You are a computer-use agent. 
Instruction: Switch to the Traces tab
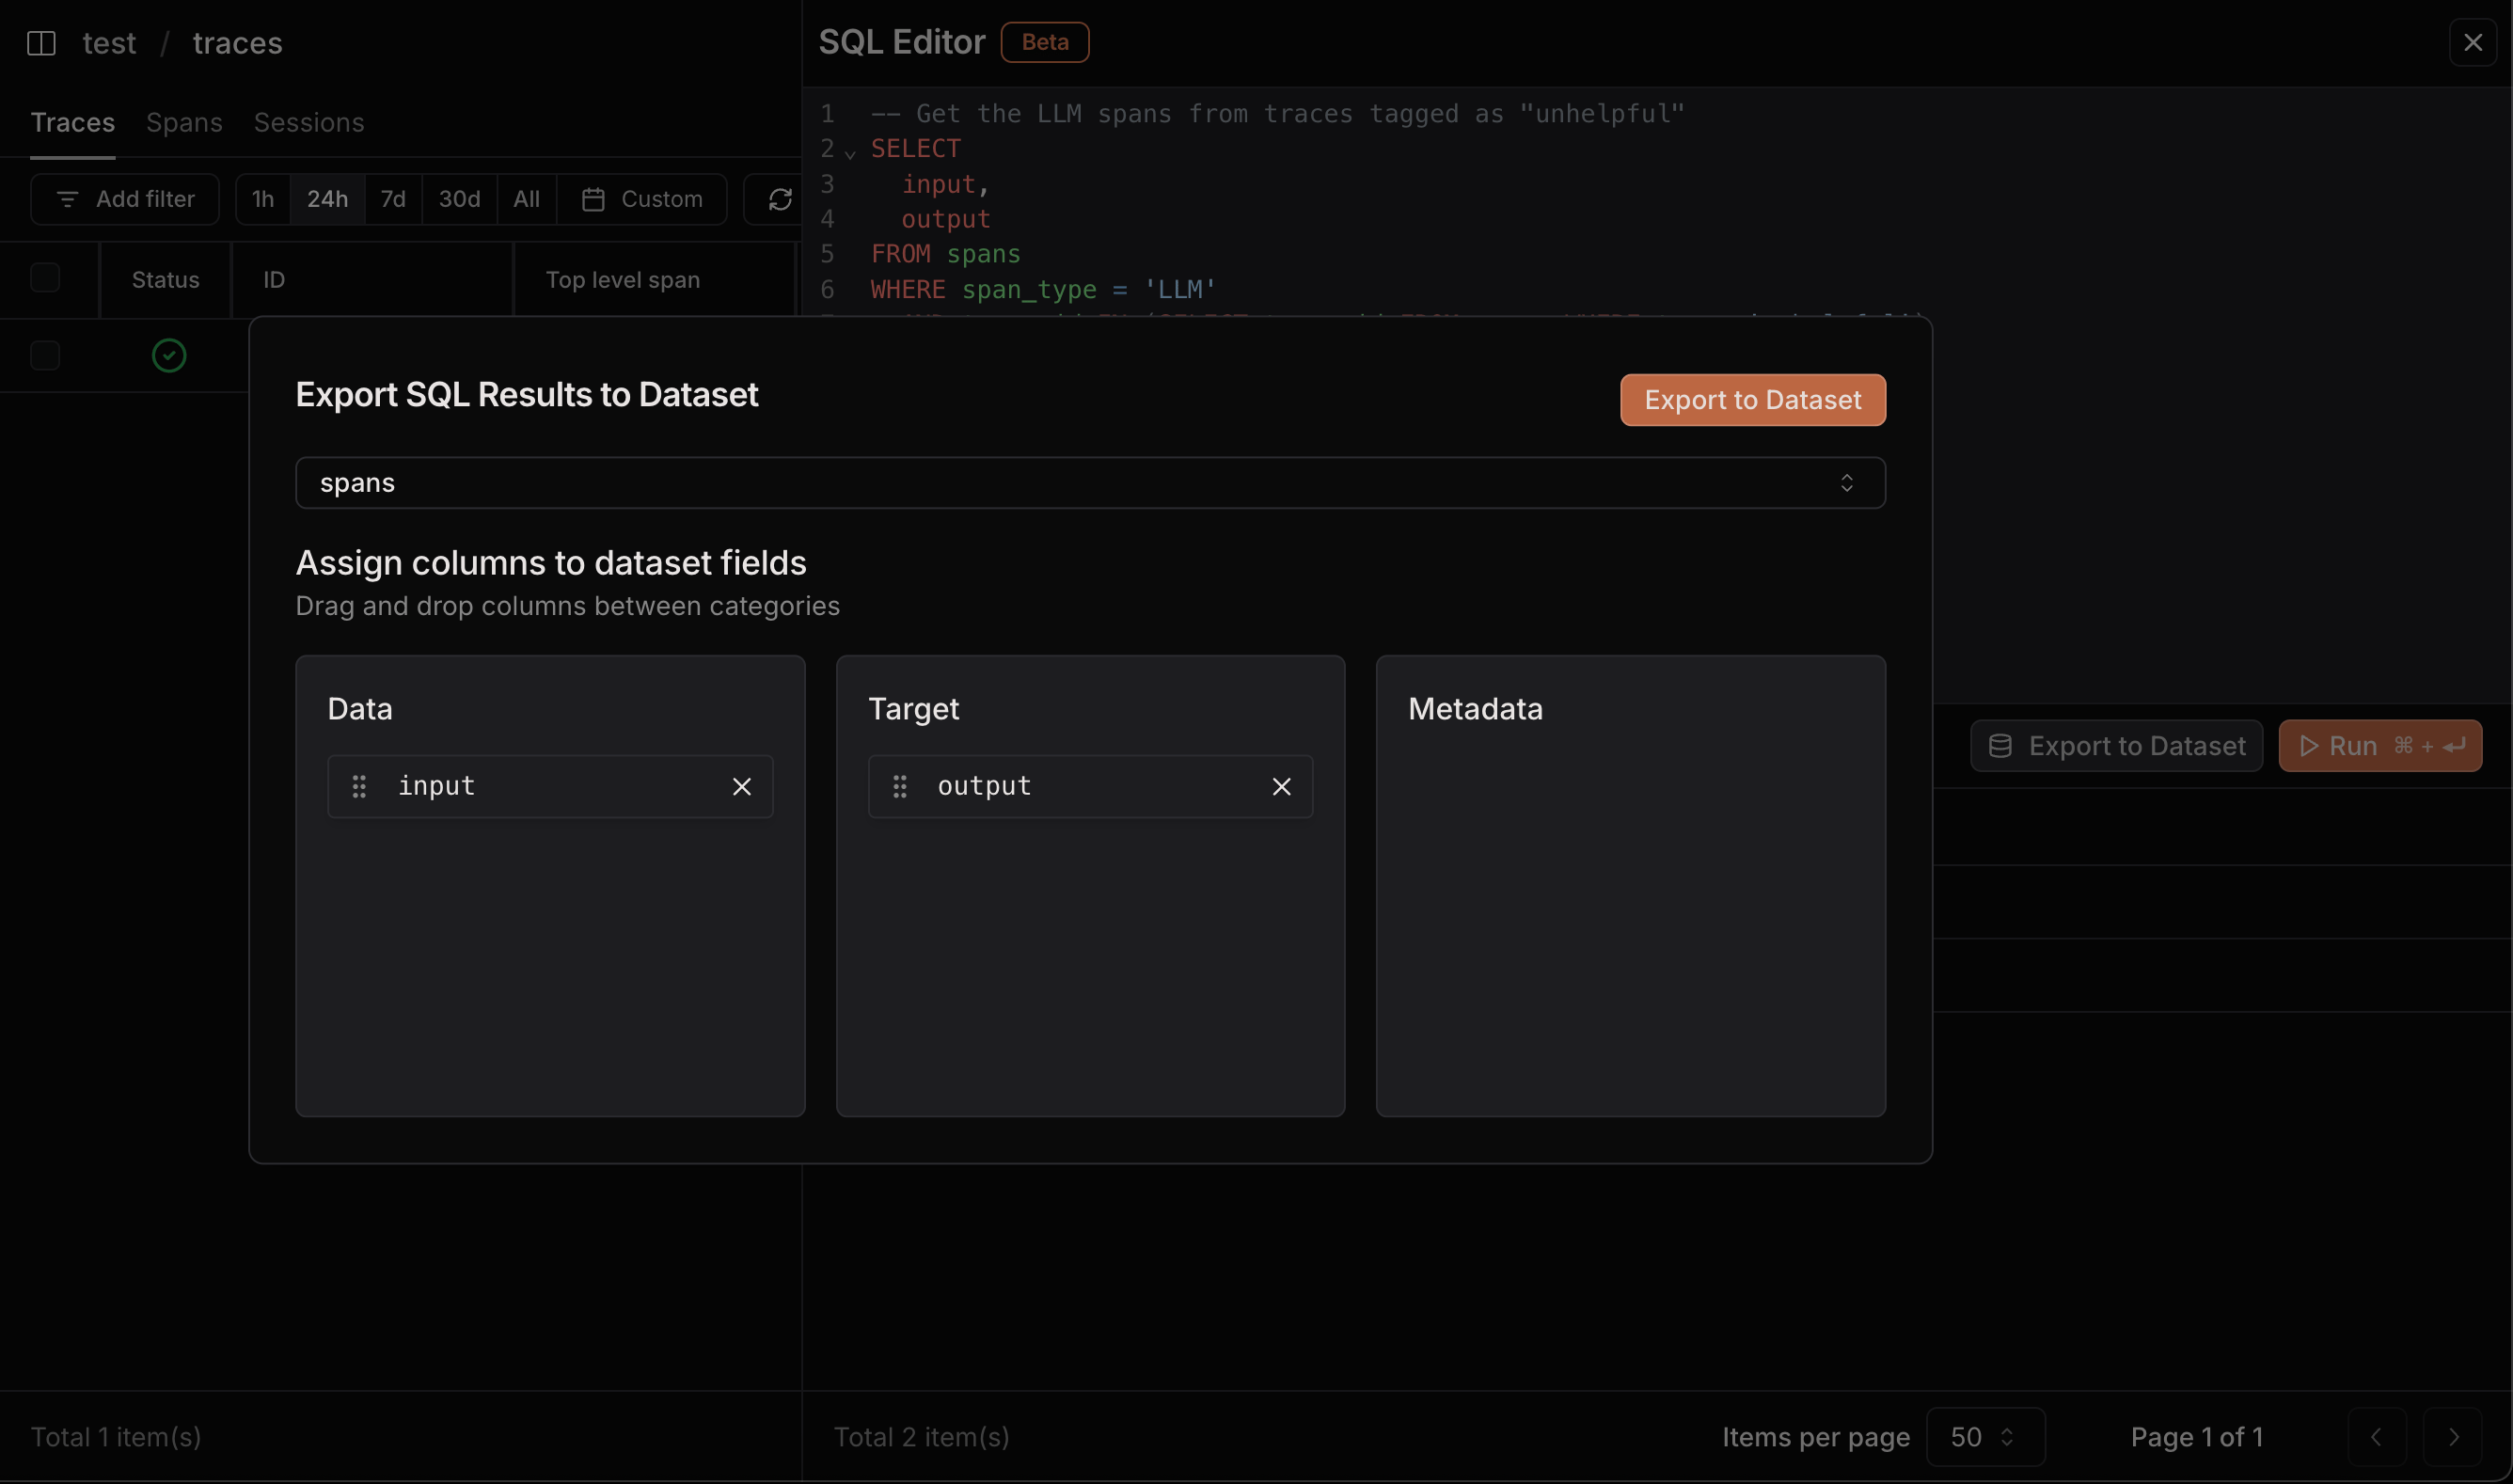click(x=73, y=122)
